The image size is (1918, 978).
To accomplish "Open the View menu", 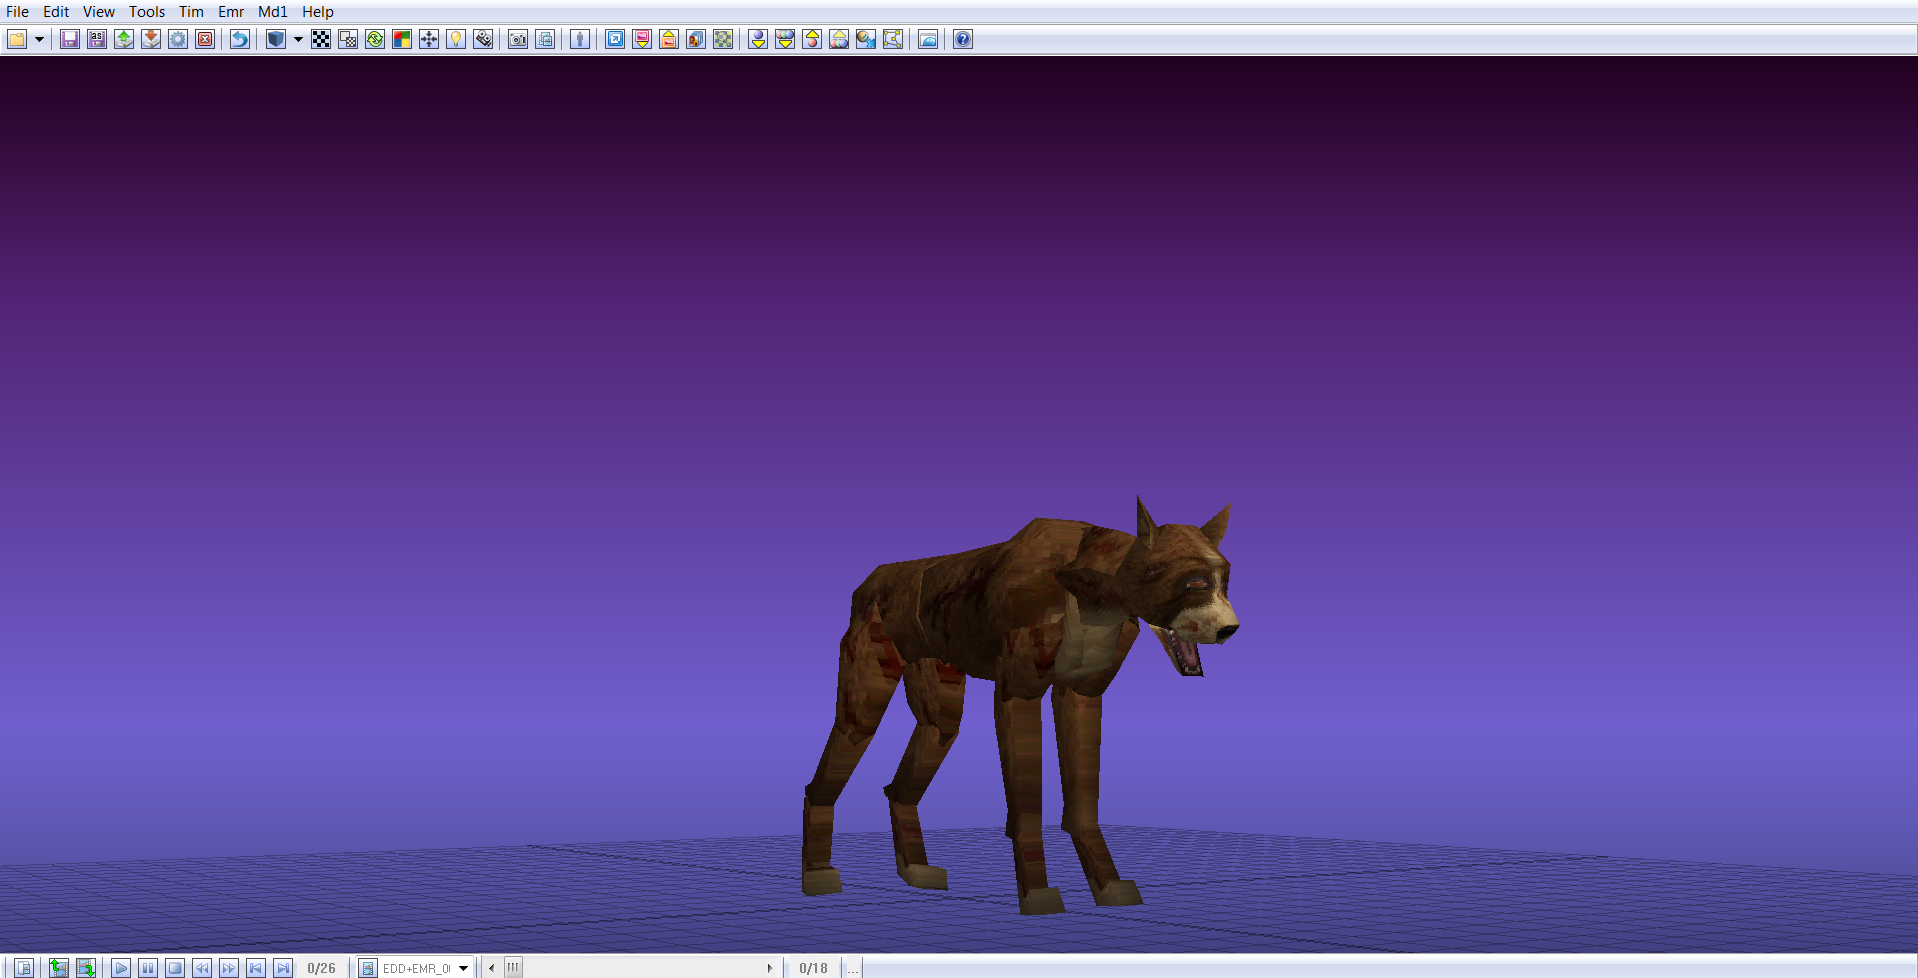I will (99, 12).
